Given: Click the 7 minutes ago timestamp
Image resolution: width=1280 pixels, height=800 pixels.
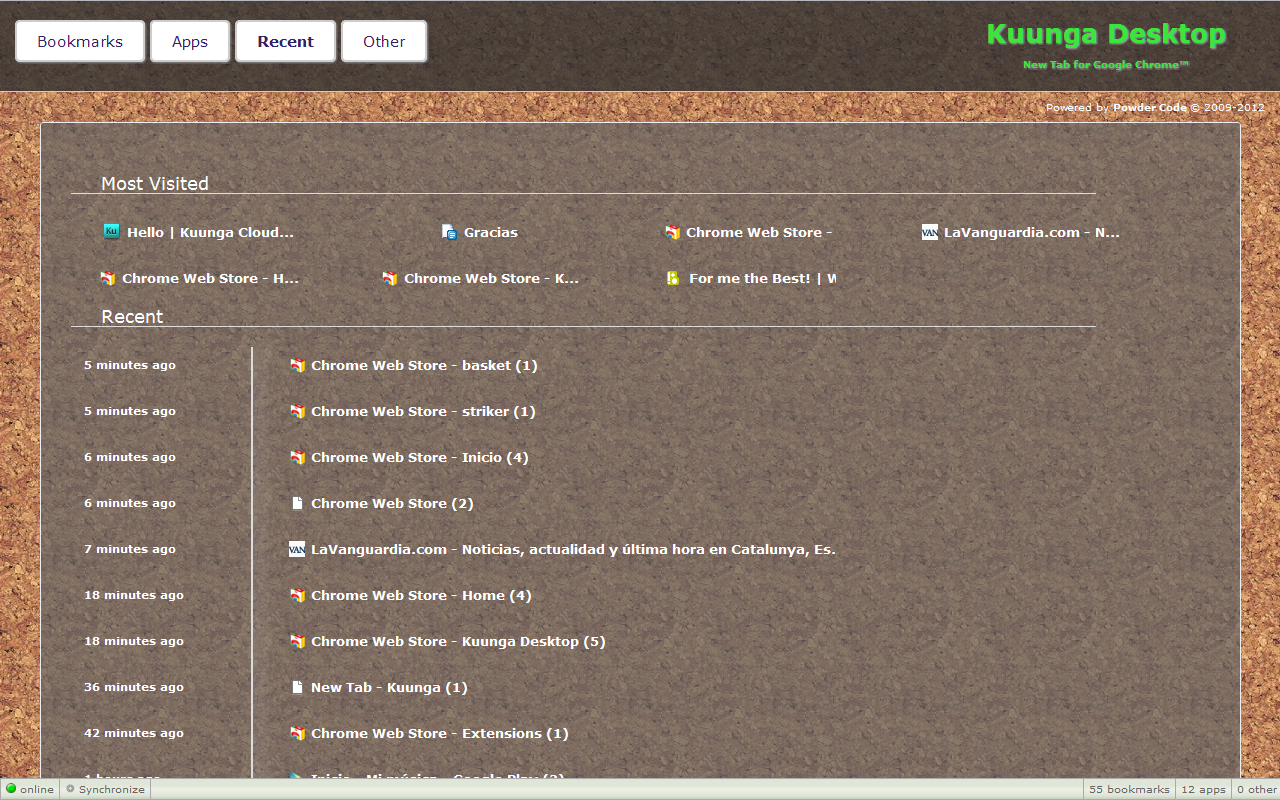Looking at the screenshot, I should (130, 549).
